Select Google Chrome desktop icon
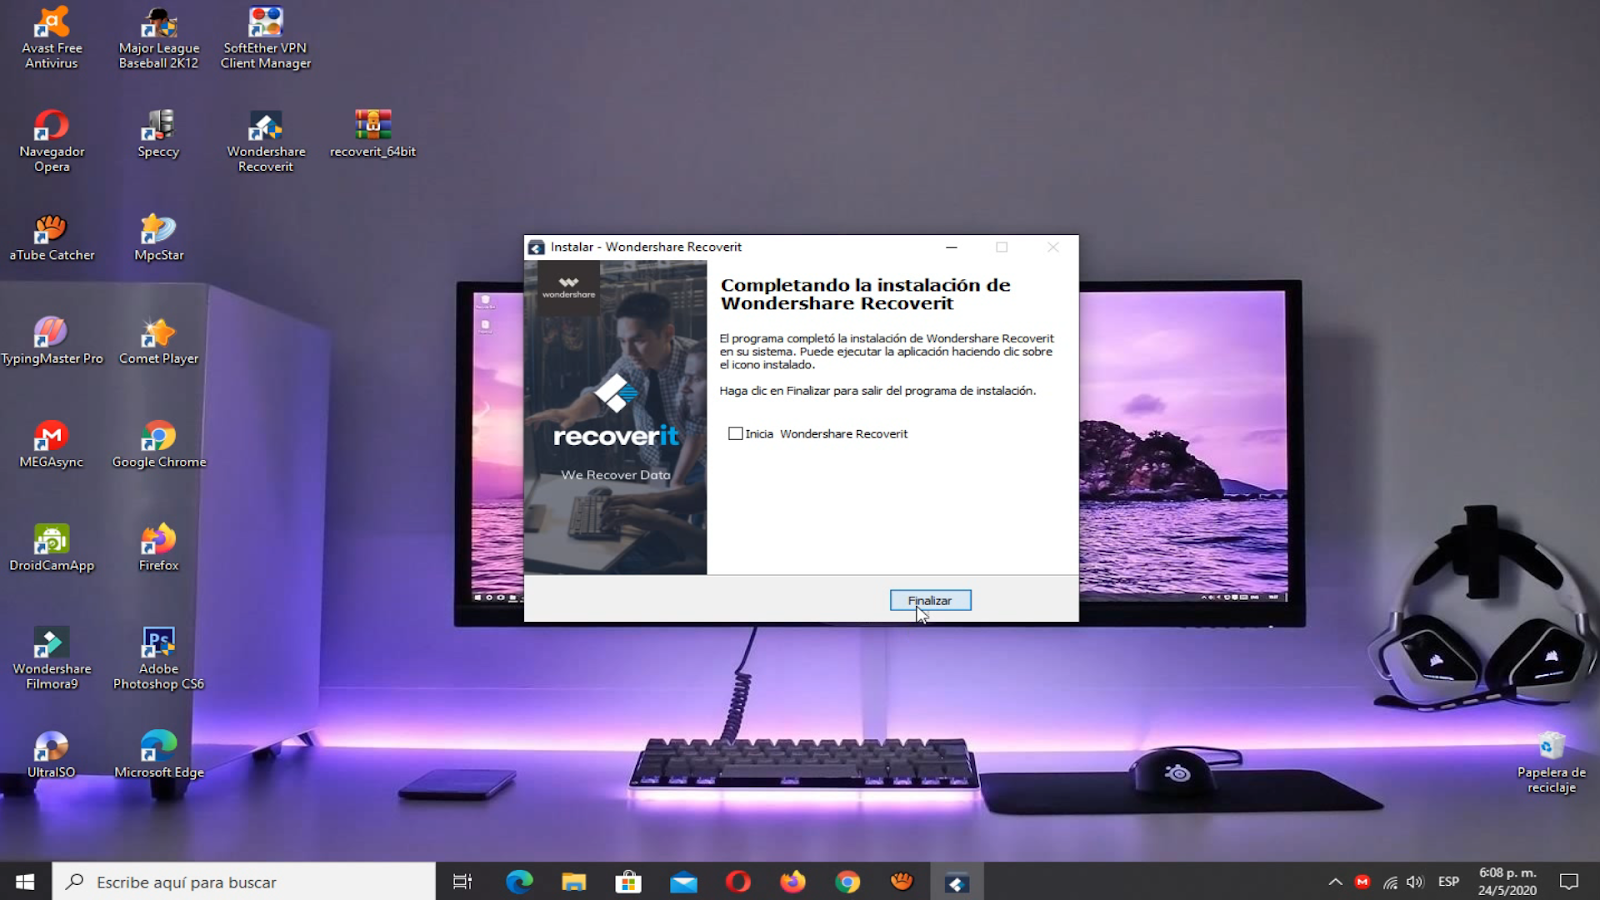This screenshot has width=1600, height=900. [x=159, y=445]
